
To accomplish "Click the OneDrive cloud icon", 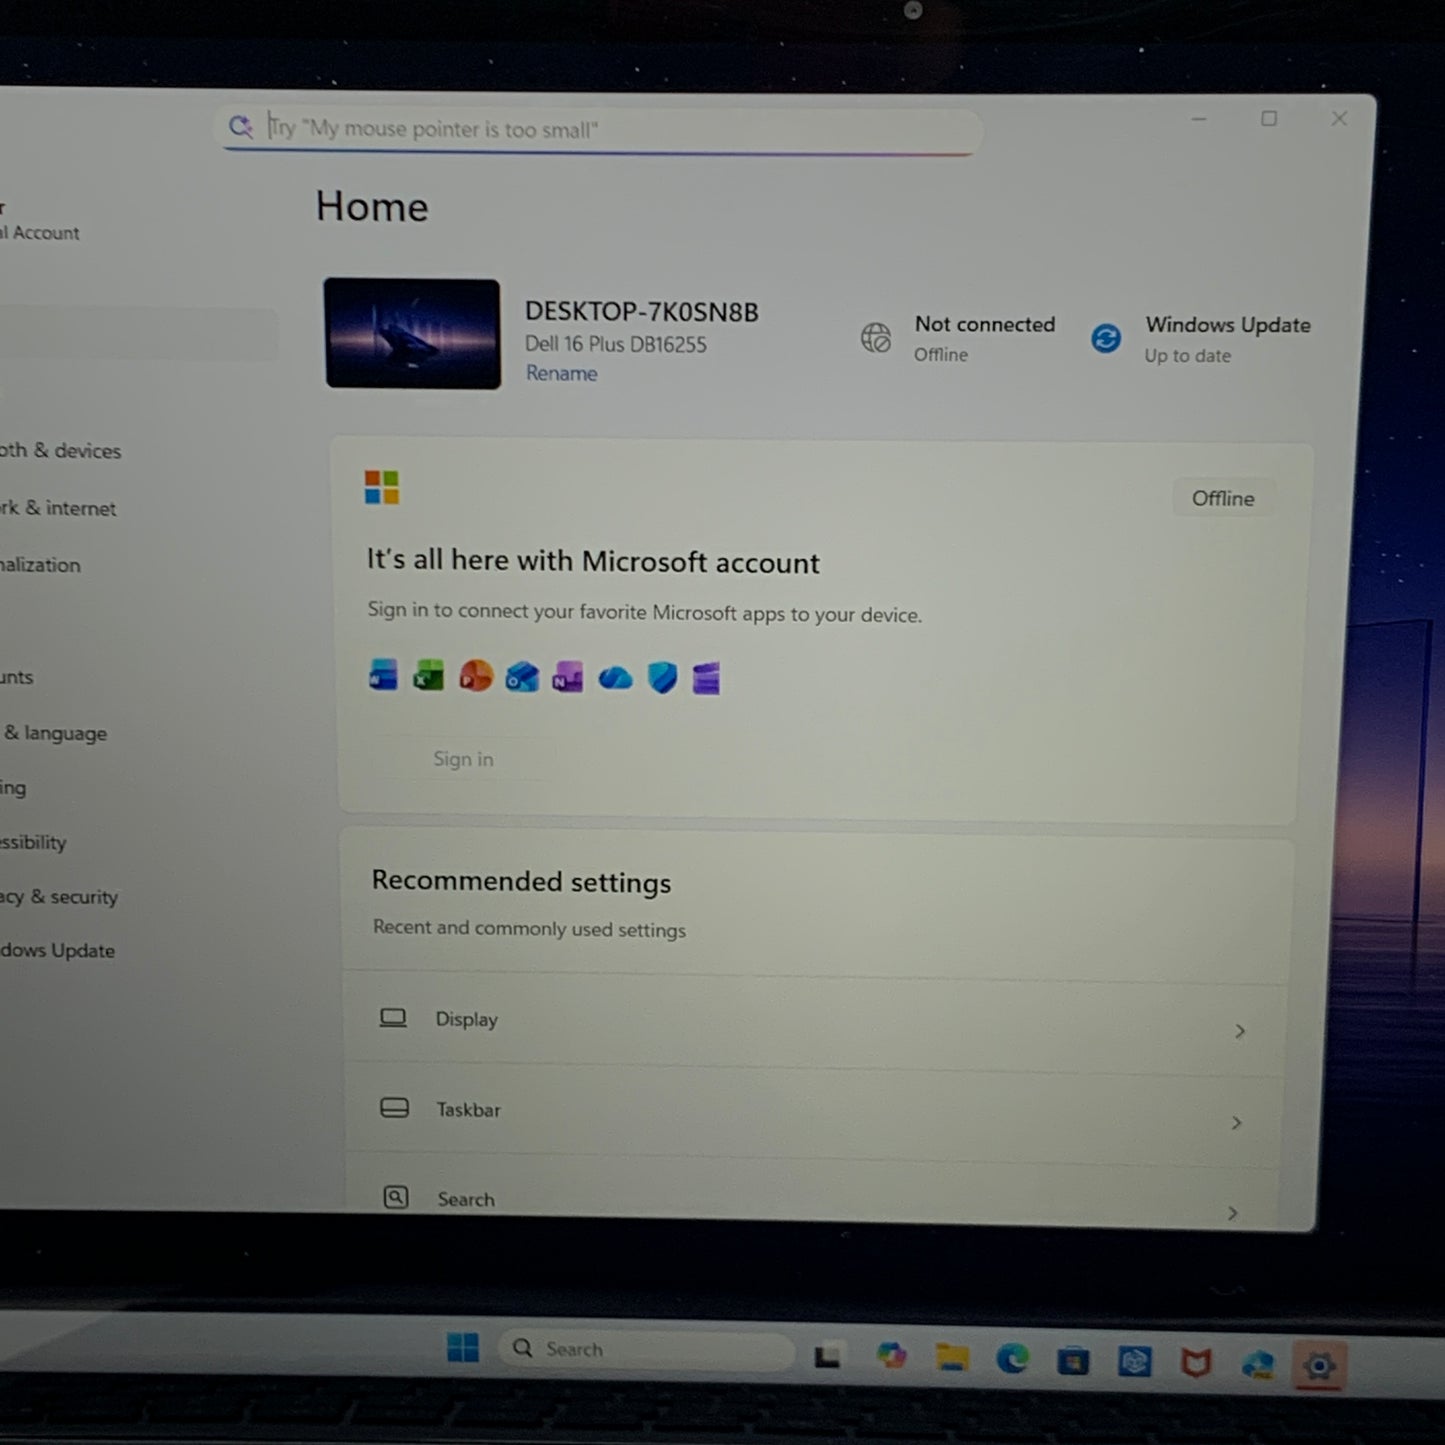I will coord(615,677).
